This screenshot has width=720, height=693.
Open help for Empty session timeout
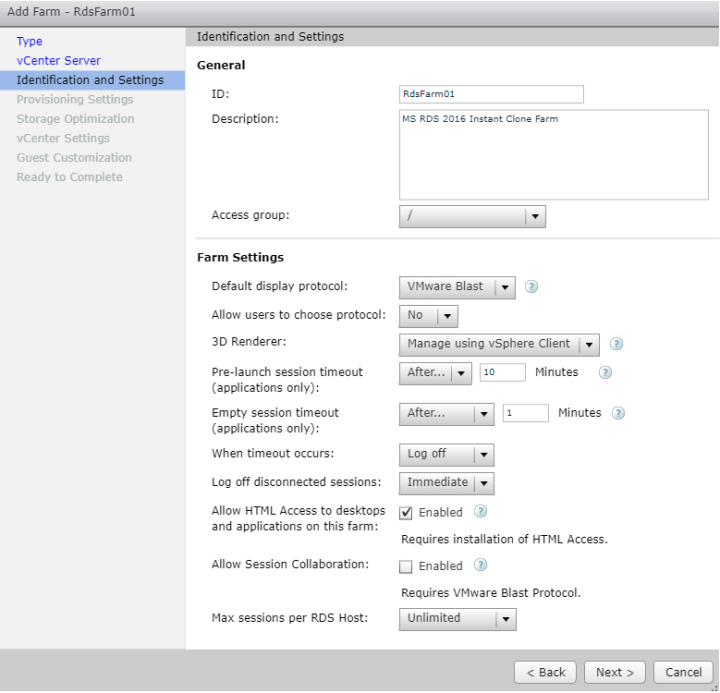pyautogui.click(x=618, y=413)
